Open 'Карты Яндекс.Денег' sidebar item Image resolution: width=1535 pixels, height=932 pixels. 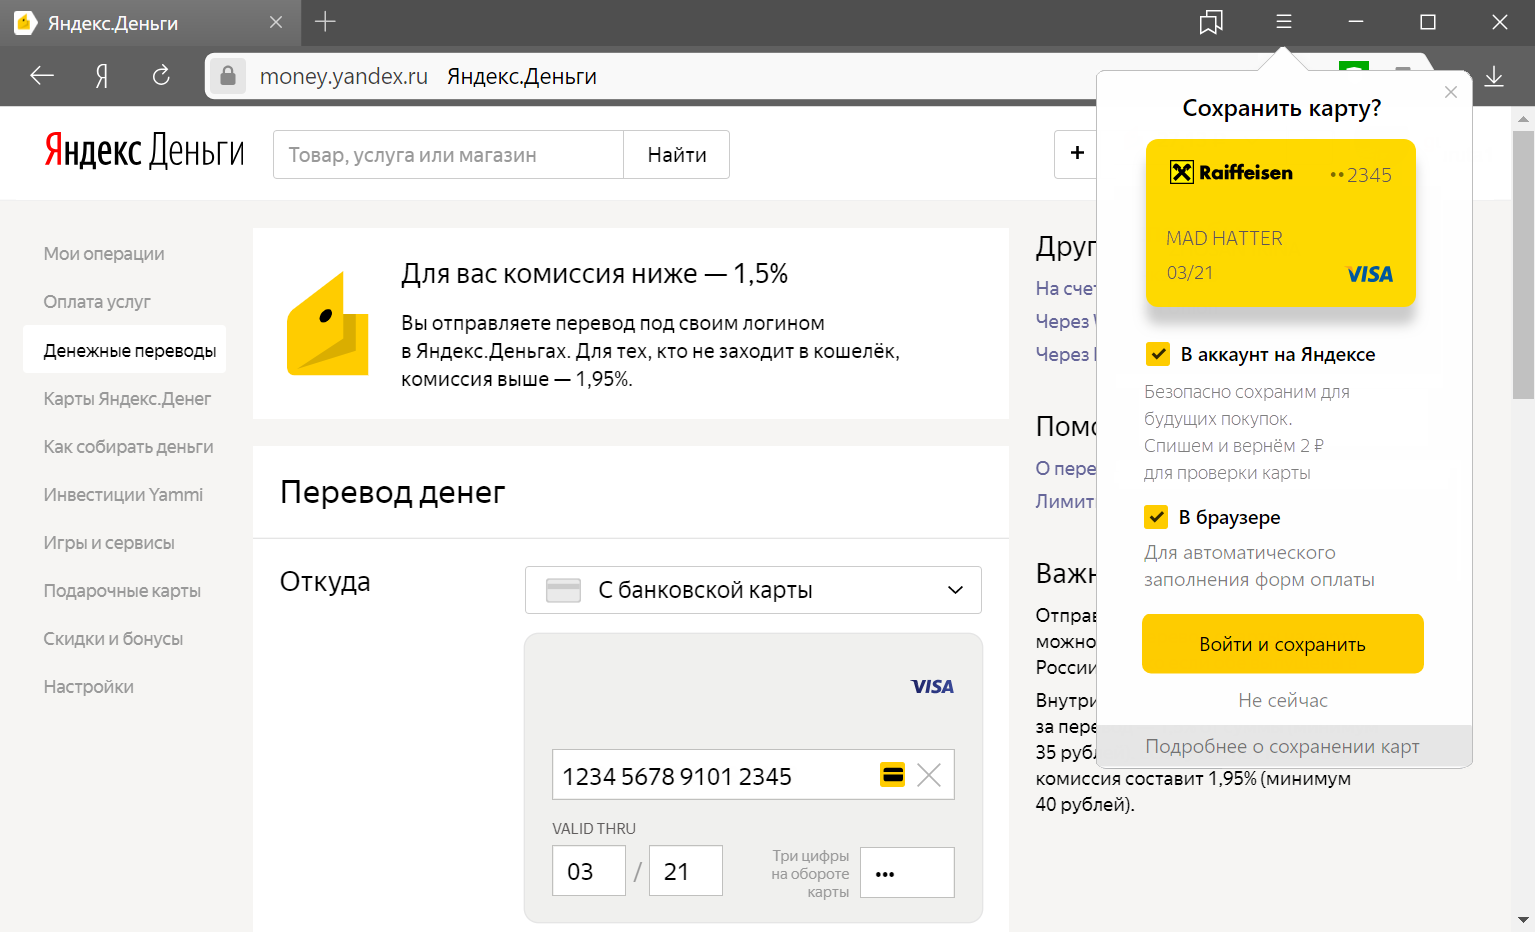click(x=127, y=399)
